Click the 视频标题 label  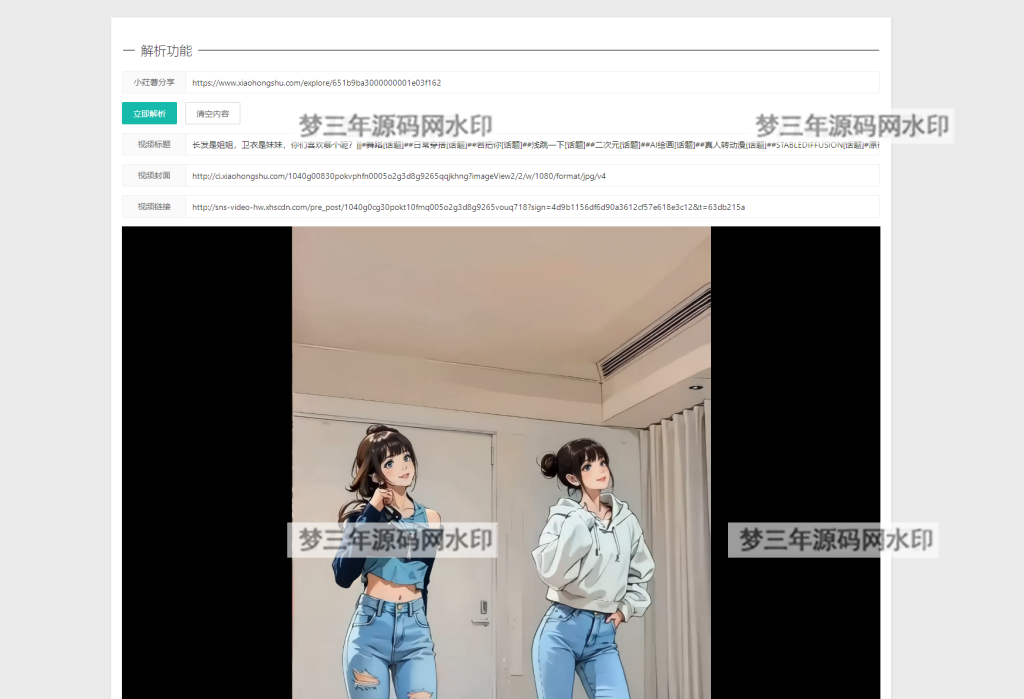point(154,144)
